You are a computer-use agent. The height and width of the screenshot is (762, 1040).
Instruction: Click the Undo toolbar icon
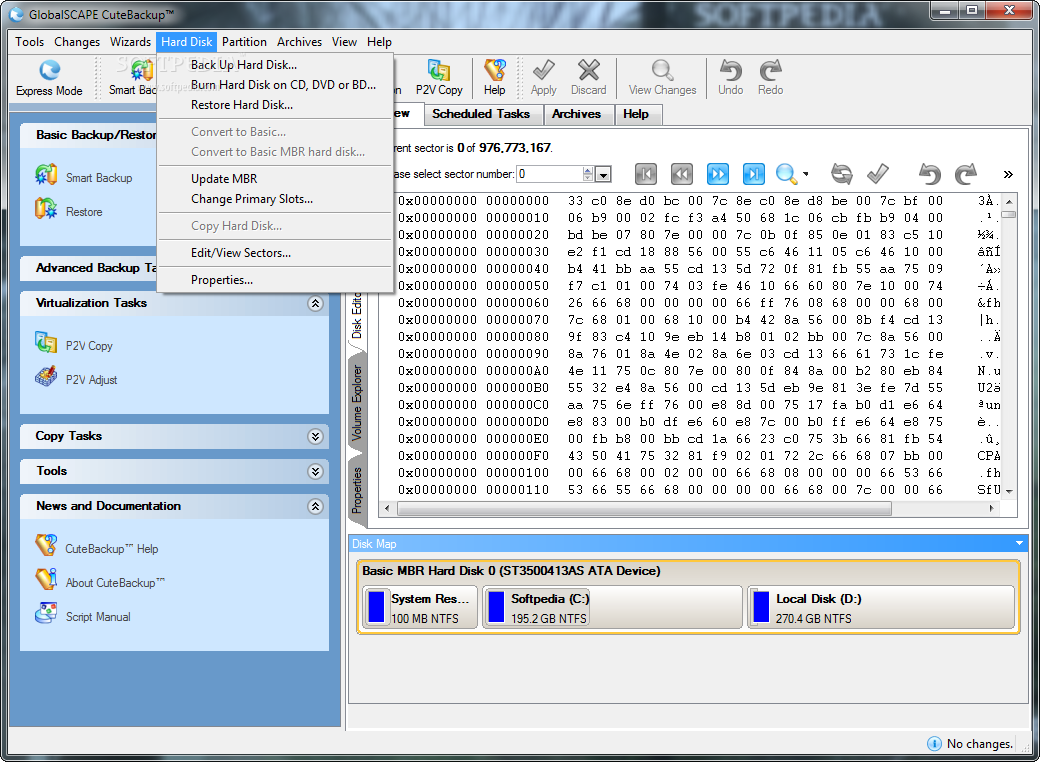coord(730,78)
